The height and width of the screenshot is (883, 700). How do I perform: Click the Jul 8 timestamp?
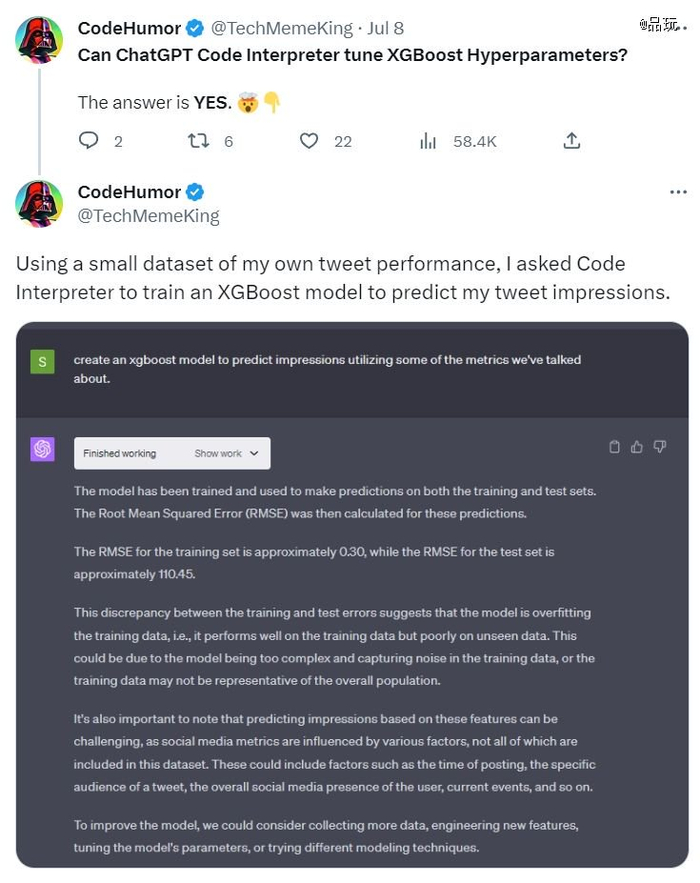click(x=385, y=28)
